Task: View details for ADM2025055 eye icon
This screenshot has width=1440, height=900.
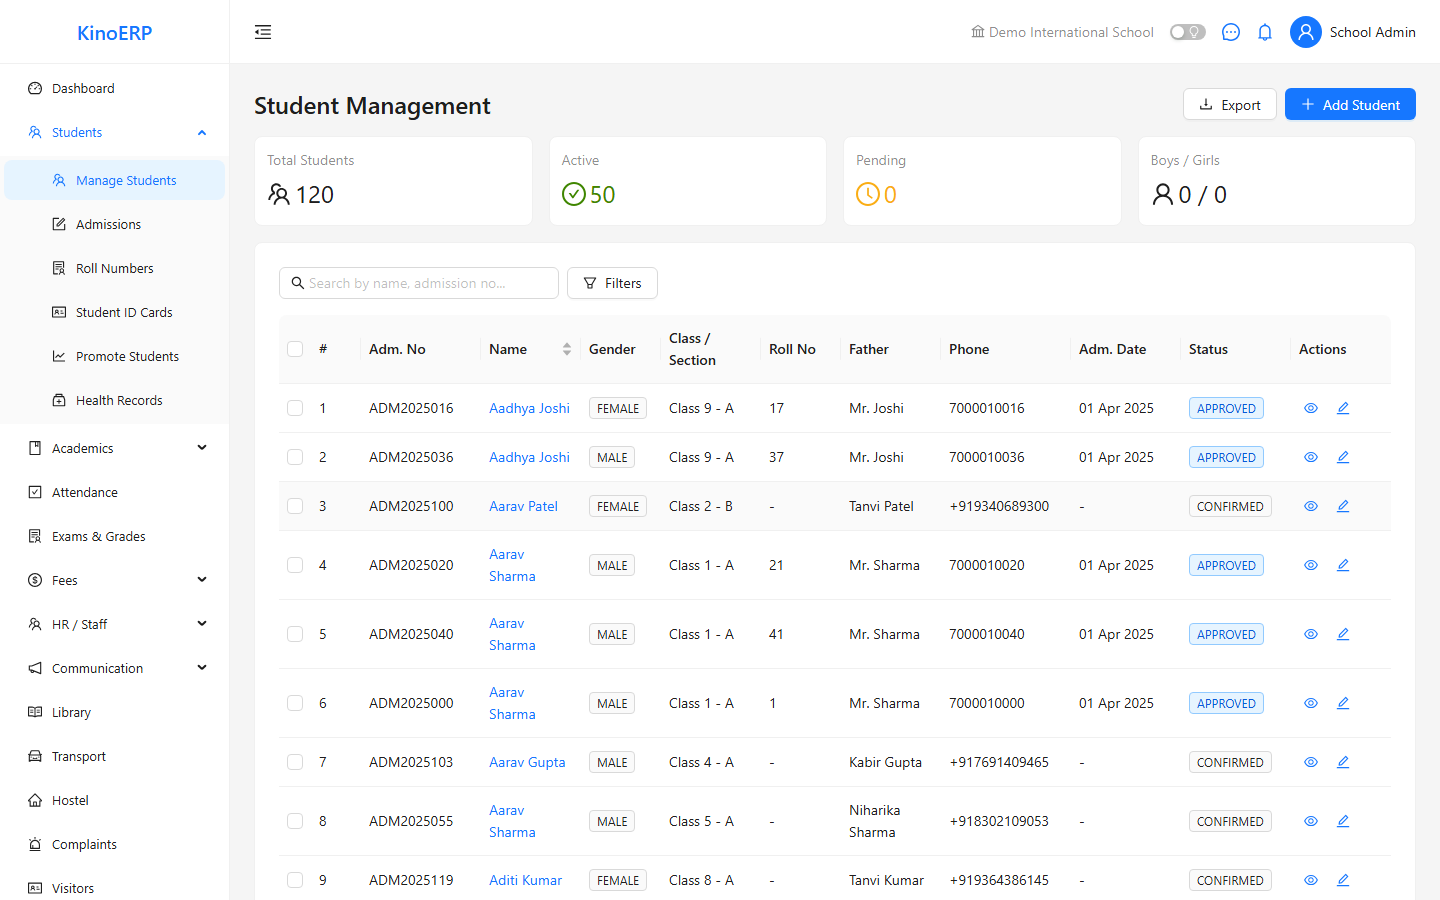Action: (1311, 821)
